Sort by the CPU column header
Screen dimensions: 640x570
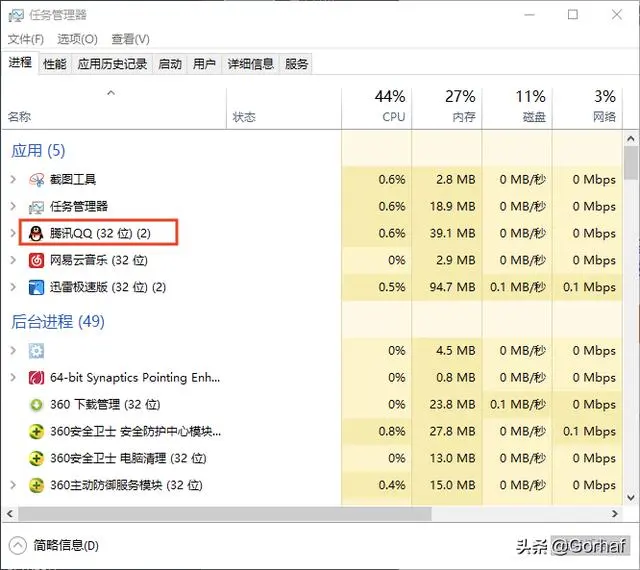point(376,108)
